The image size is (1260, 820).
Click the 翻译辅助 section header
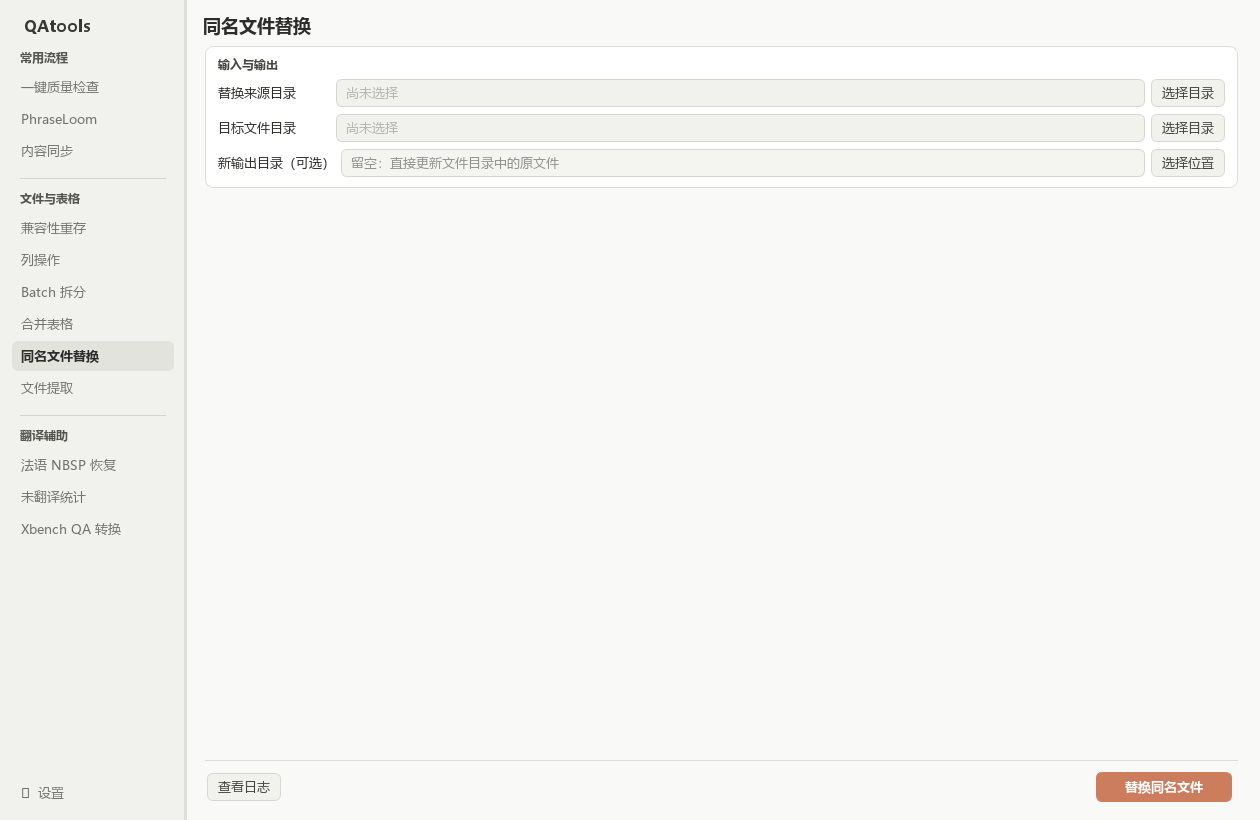tap(44, 436)
